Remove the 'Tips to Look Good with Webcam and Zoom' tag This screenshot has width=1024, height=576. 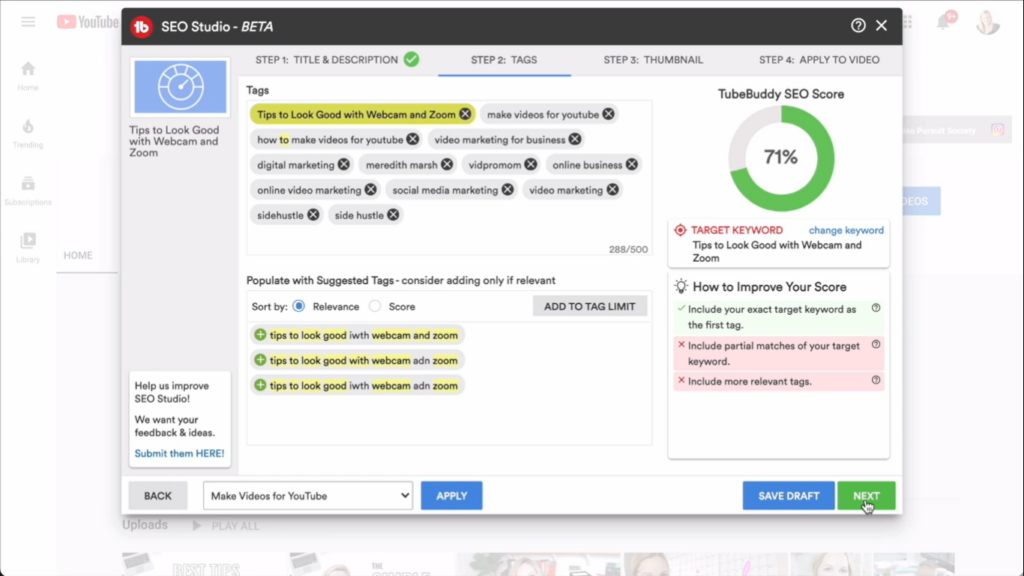click(465, 114)
